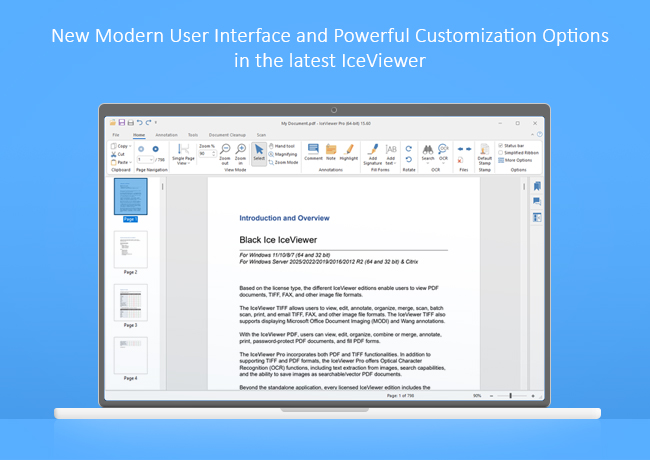Open the comments side panel icon
Viewport: 650px width, 460px height.
point(537,202)
